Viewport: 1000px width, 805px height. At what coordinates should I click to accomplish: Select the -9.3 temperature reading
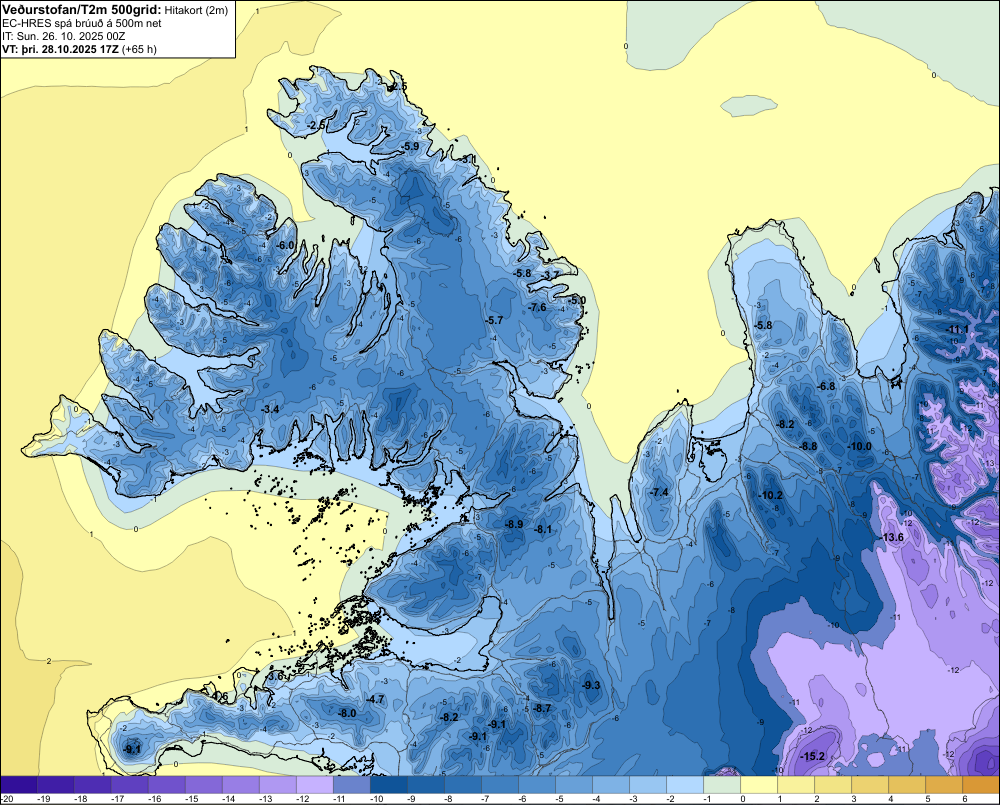(591, 686)
